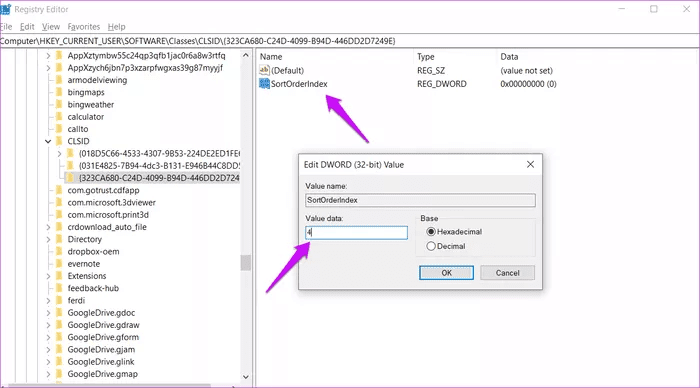Select the crdownload_auto_file tree item
The height and width of the screenshot is (388, 700).
[x=107, y=227]
